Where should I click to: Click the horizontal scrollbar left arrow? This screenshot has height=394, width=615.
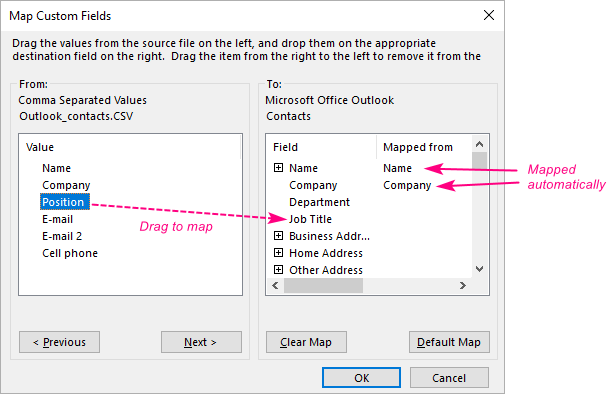click(275, 285)
